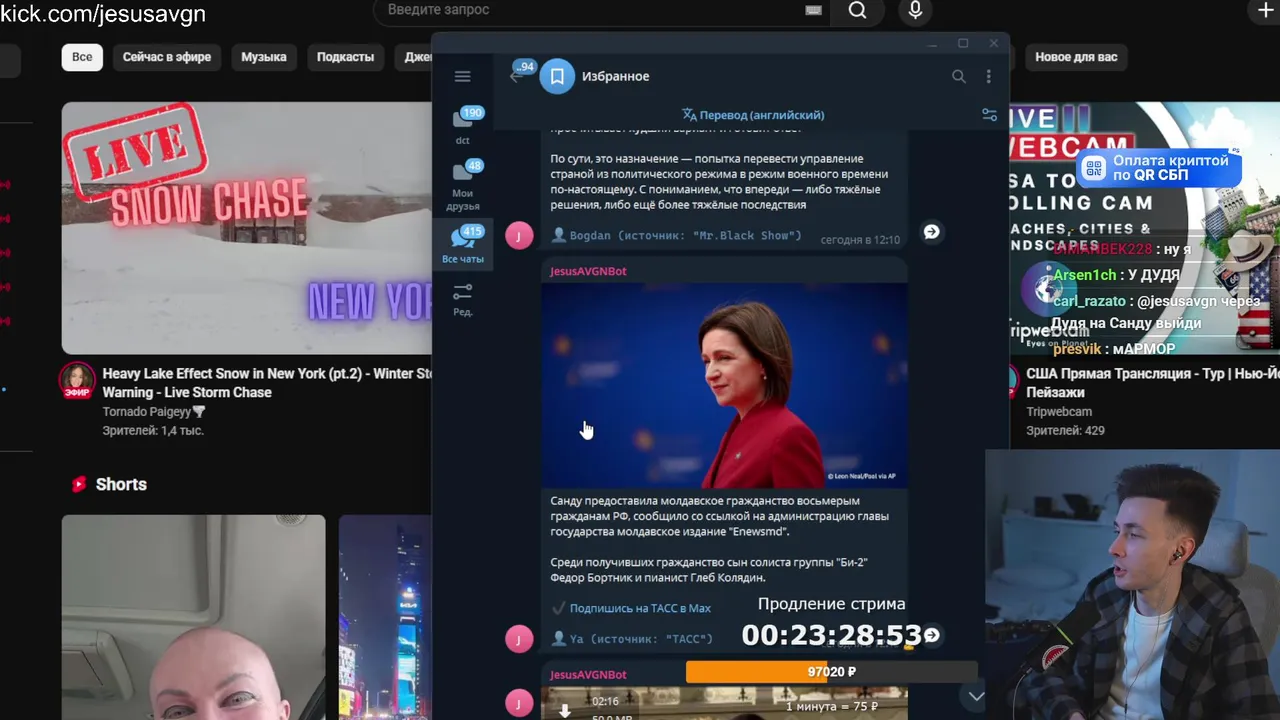This screenshot has height=720, width=1280.
Task: Click Зрителей: 429 viewer count
Action: point(1065,431)
